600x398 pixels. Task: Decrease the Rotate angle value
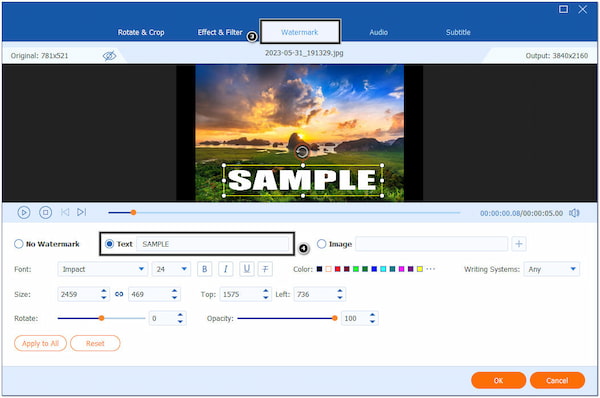coord(180,321)
